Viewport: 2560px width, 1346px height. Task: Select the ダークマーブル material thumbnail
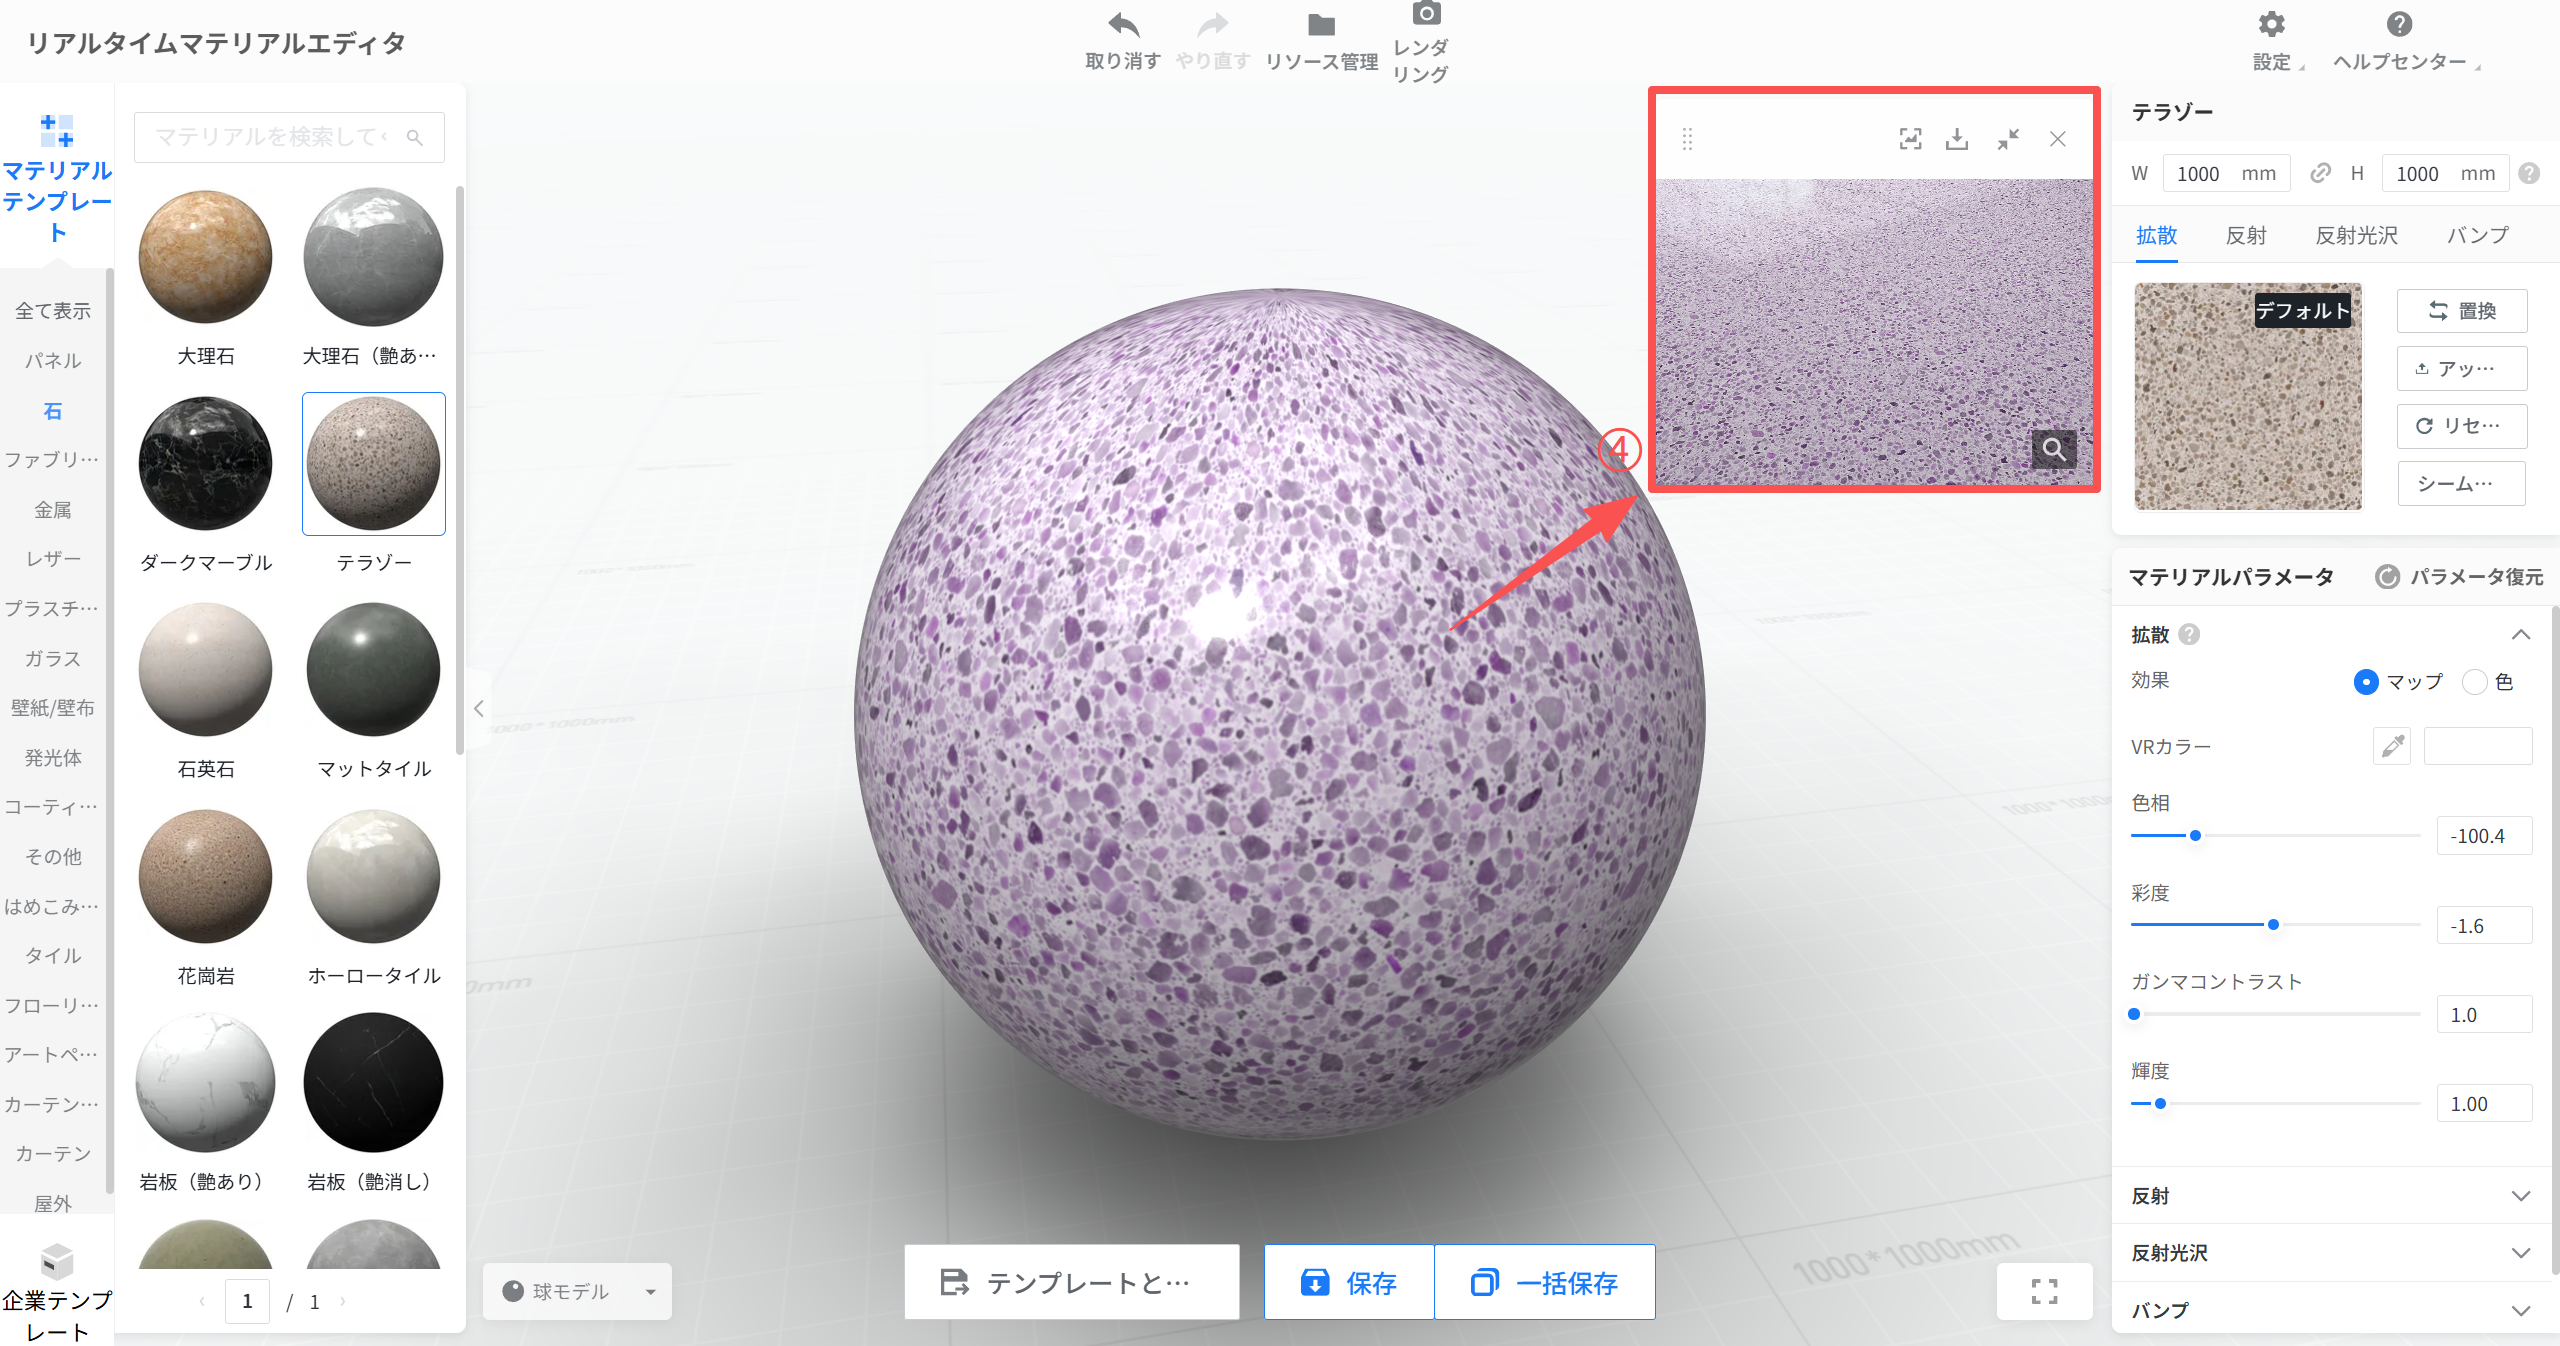coord(206,464)
